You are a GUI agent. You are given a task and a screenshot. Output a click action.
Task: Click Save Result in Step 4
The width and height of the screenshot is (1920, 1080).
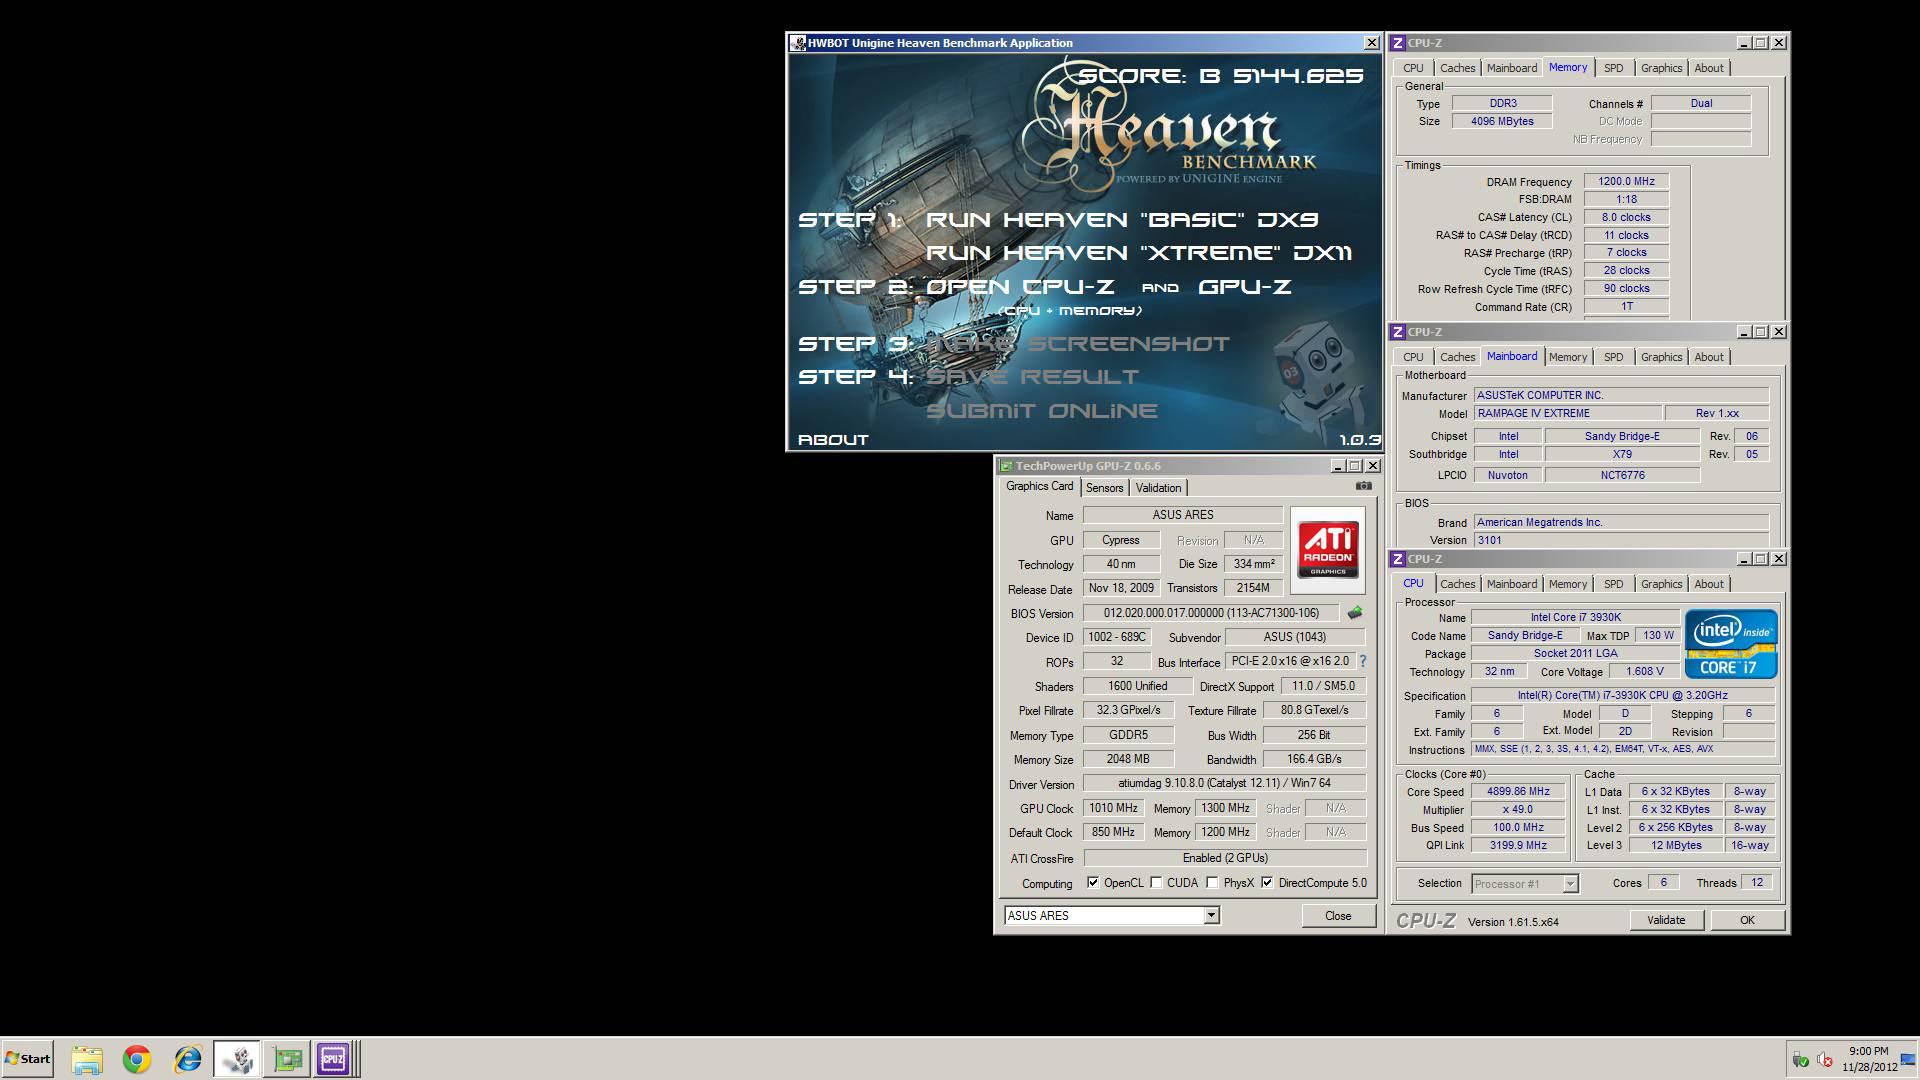[x=1032, y=377]
